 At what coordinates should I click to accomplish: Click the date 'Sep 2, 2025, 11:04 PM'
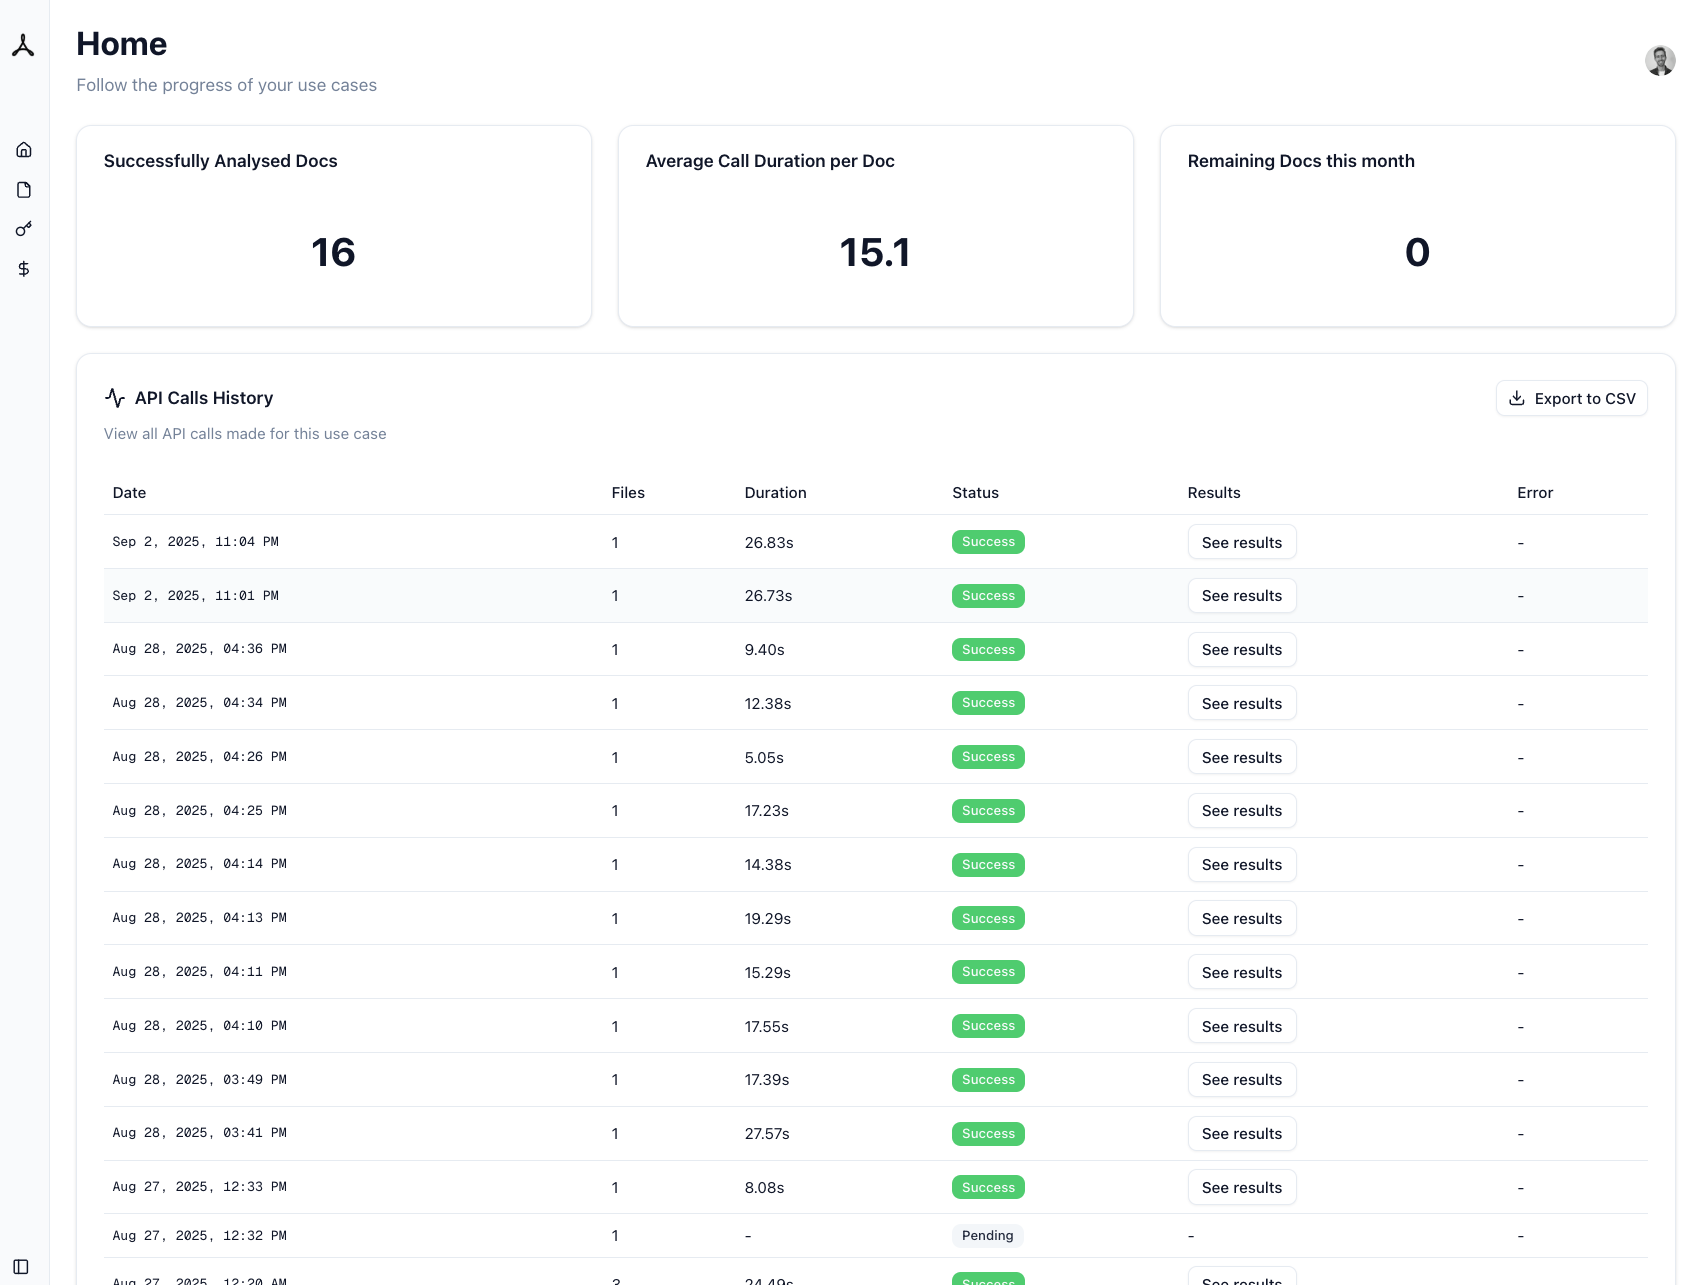tap(196, 542)
